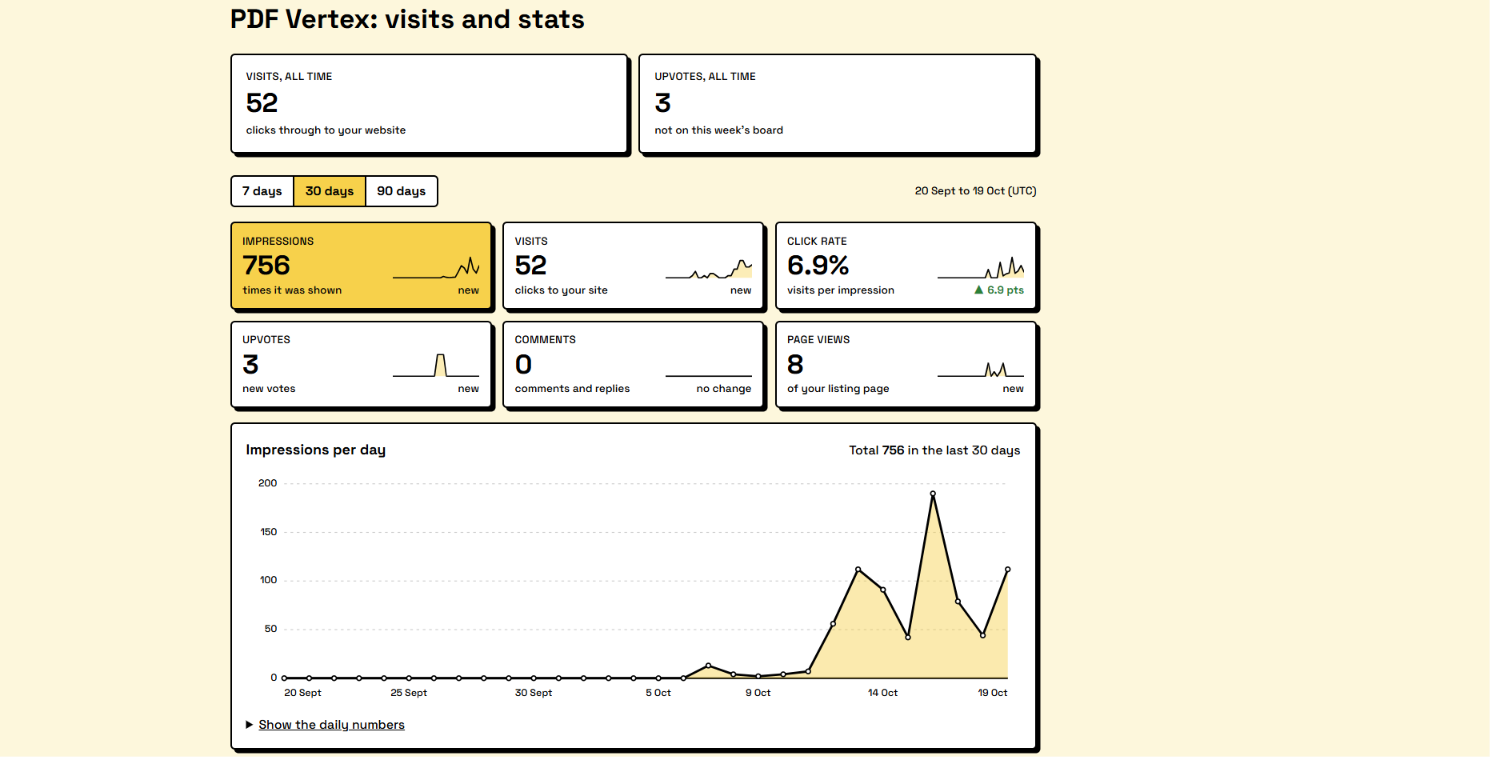The height and width of the screenshot is (757, 1490).
Task: Select the Upvotes new votes card
Action: click(361, 364)
